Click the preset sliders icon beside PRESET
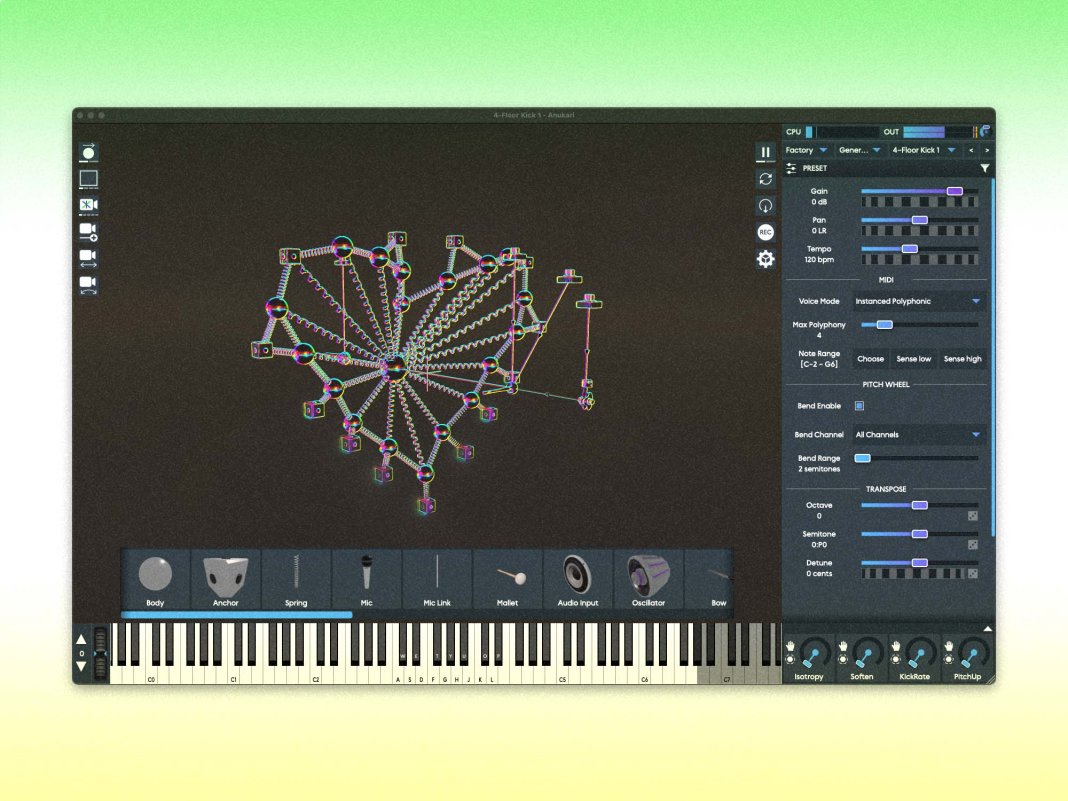Screen dimensions: 1068x801 pyautogui.click(x=791, y=168)
